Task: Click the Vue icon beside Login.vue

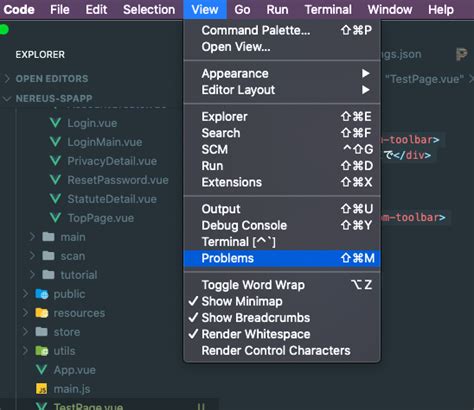Action: tap(55, 123)
